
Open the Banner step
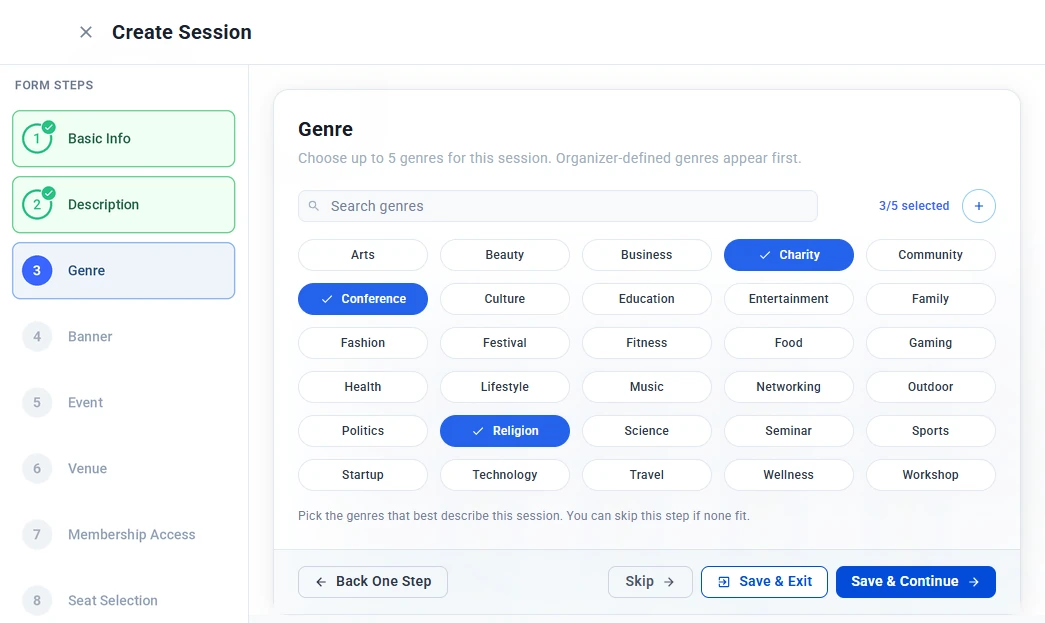123,336
